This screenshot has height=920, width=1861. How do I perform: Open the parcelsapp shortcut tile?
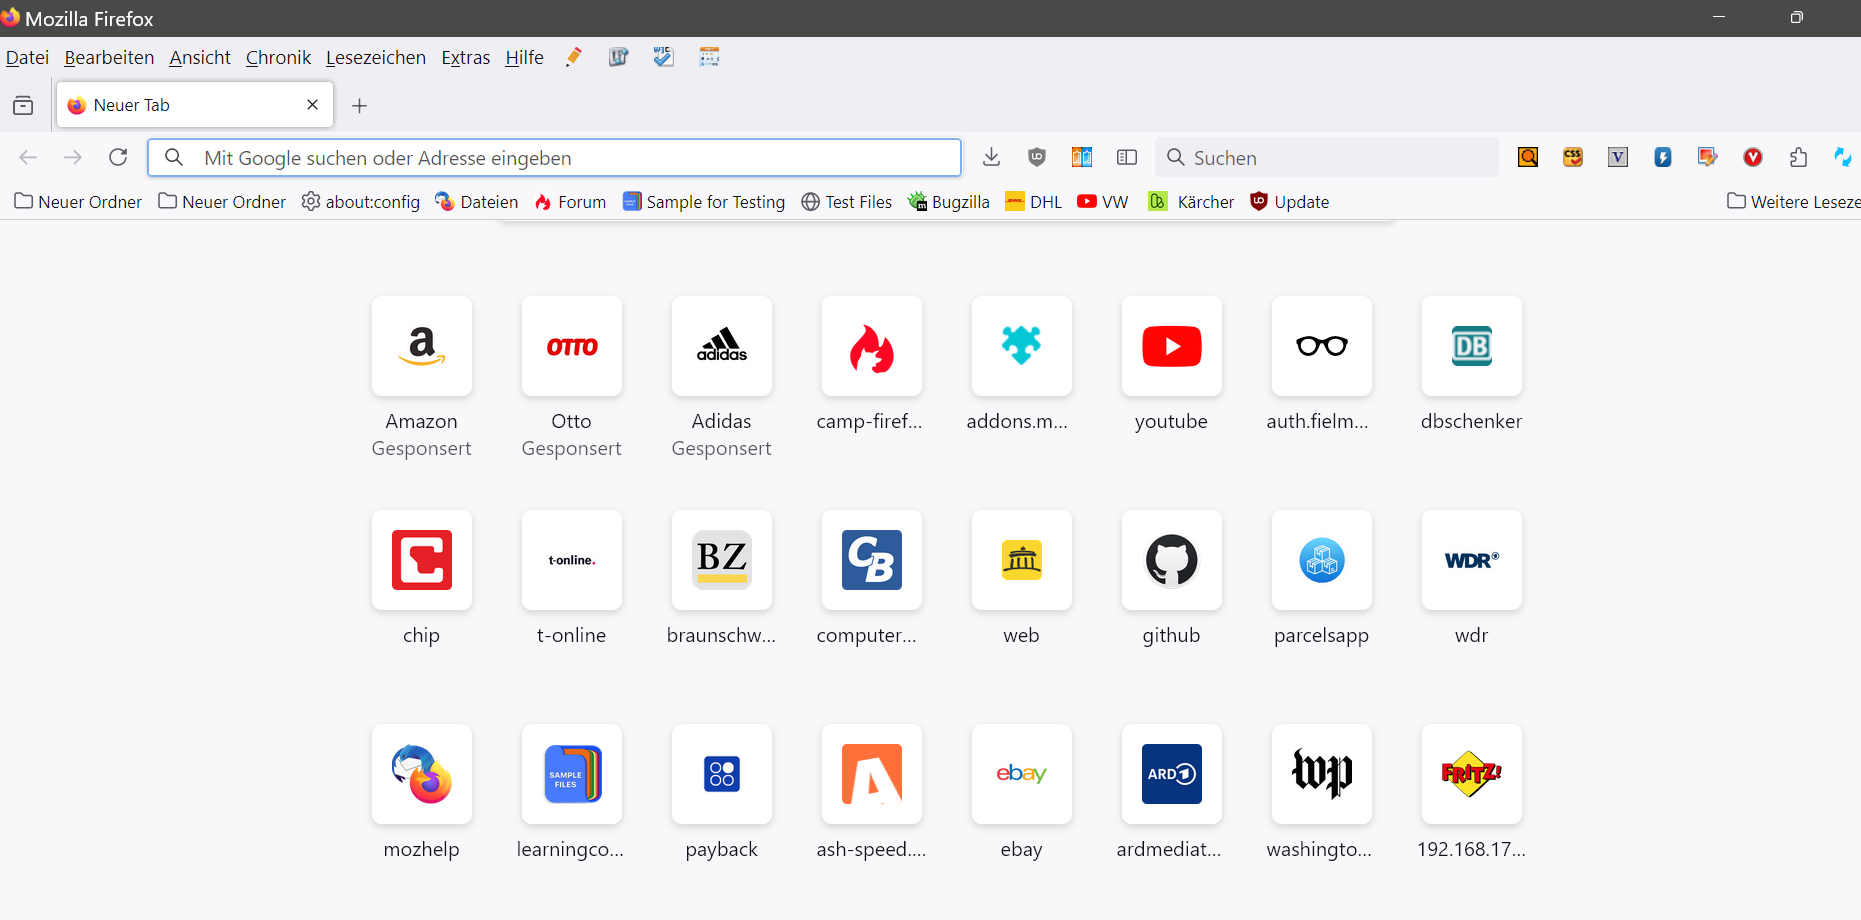[1322, 560]
